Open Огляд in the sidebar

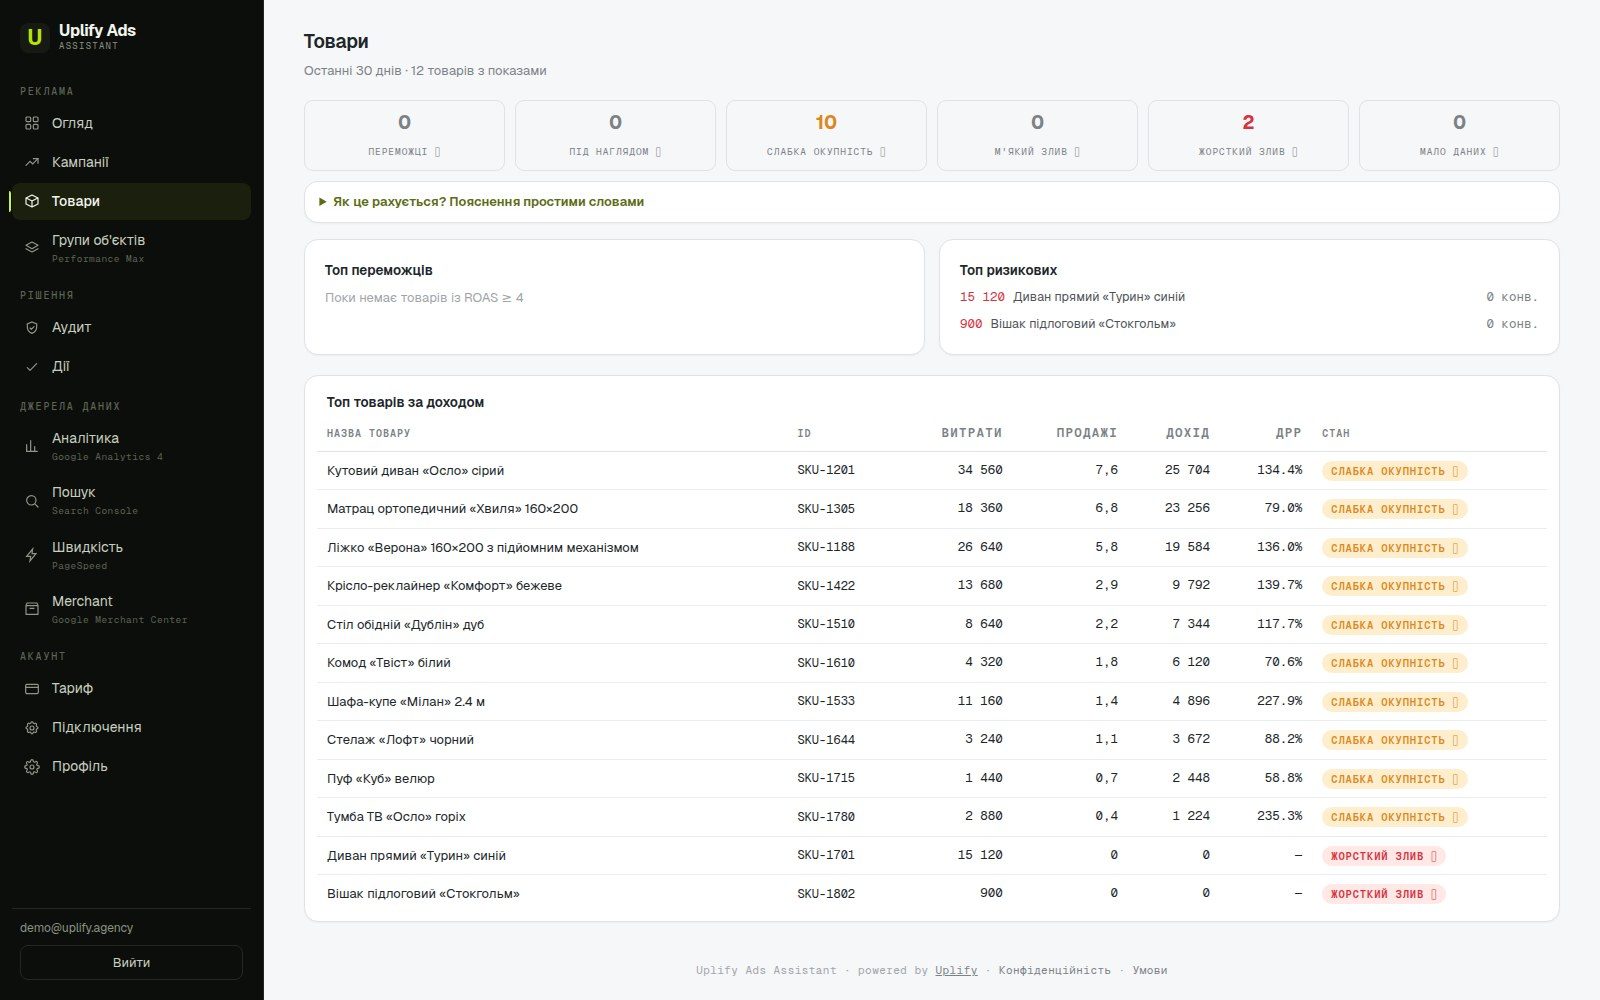130,123
